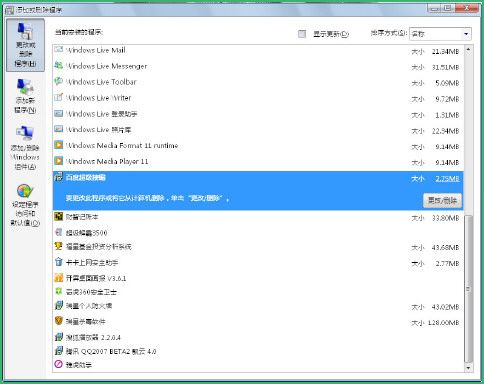The height and width of the screenshot is (384, 484).
Task: Click the shield icon of the 128.00MB program
Action: (59, 321)
